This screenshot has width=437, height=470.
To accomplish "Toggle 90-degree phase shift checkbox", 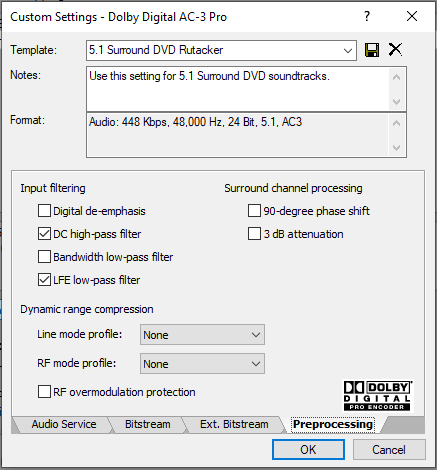I will click(x=254, y=211).
